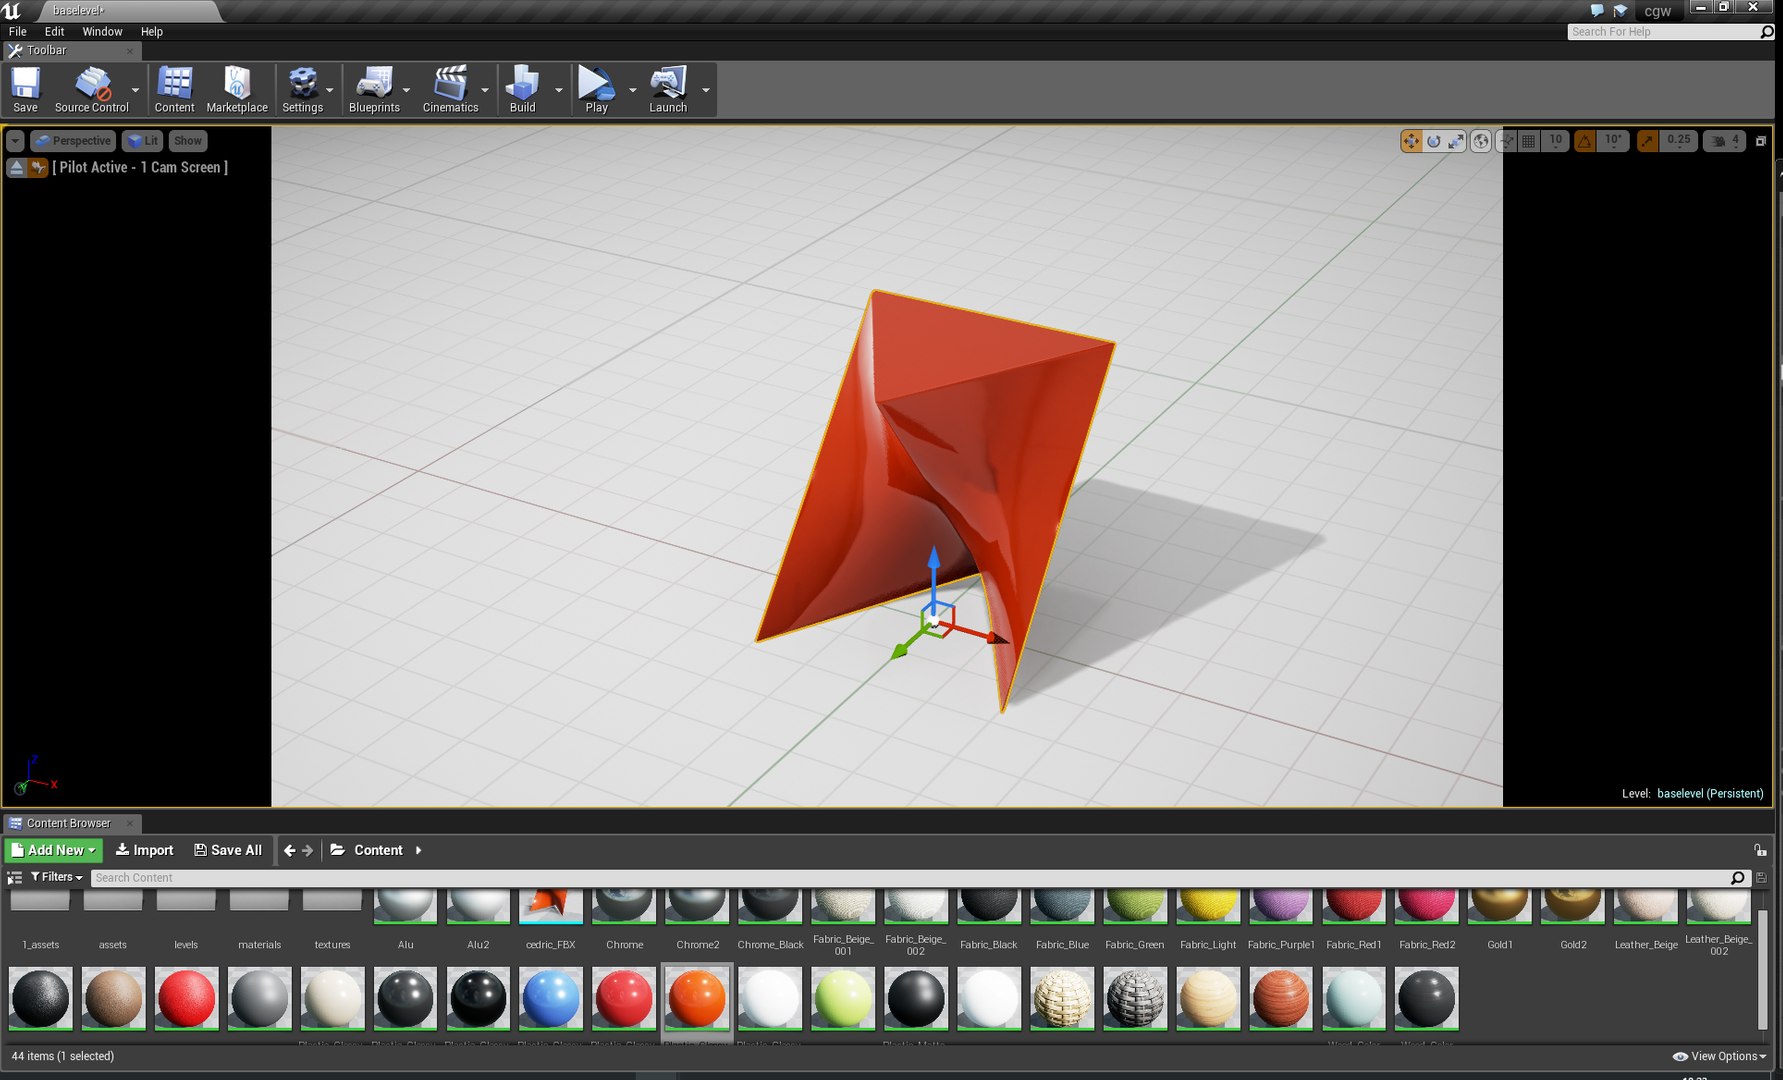
Task: Select the blue glossy material swatch
Action: pos(551,997)
